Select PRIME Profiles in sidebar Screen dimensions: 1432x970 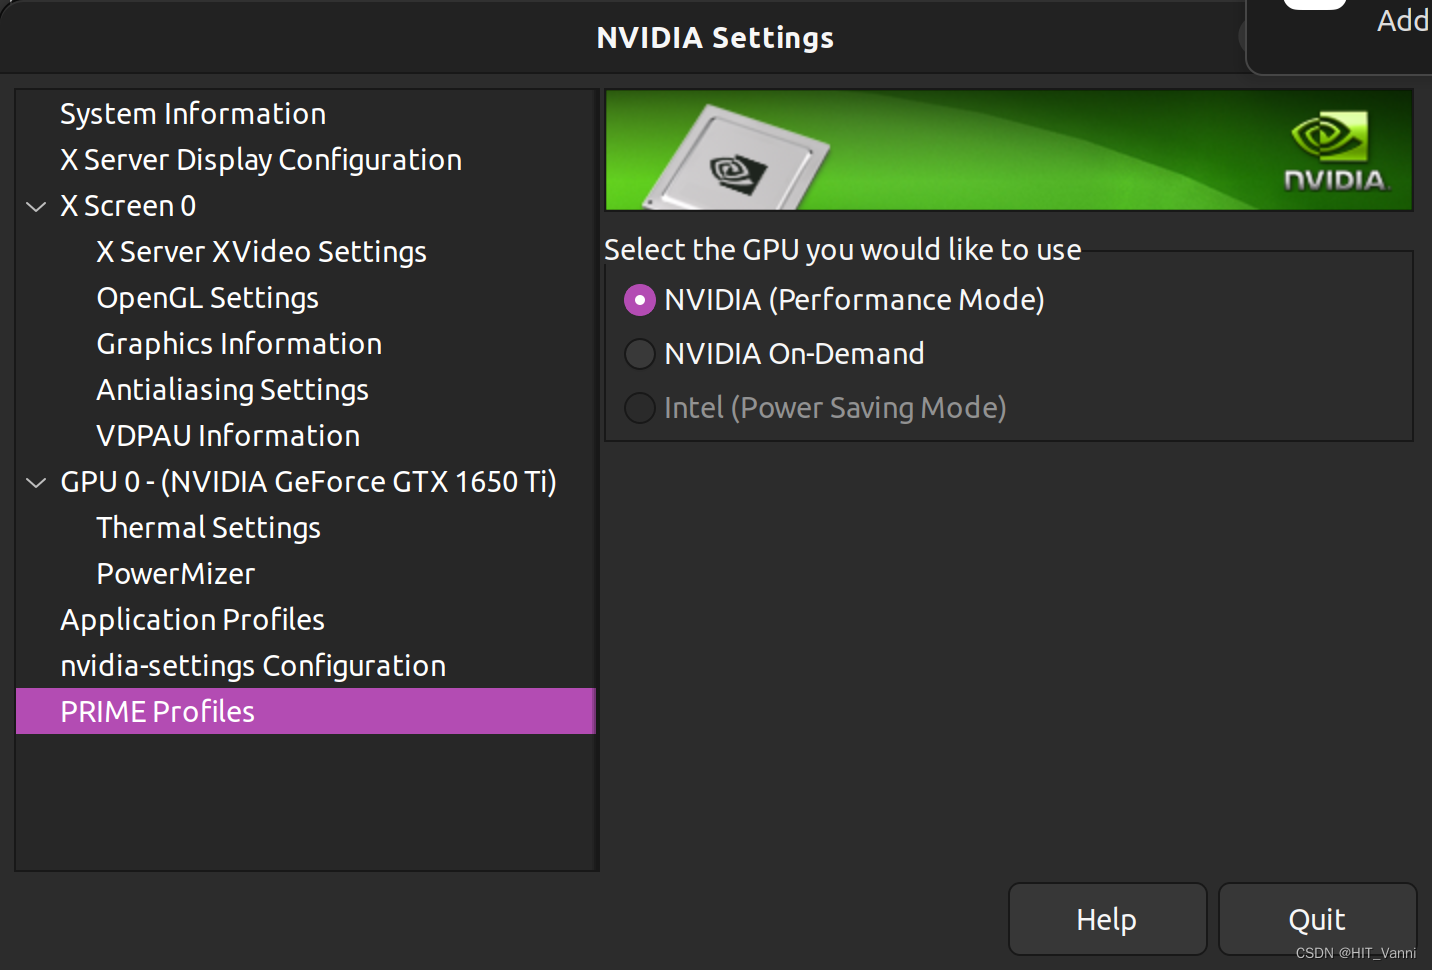pyautogui.click(x=306, y=711)
